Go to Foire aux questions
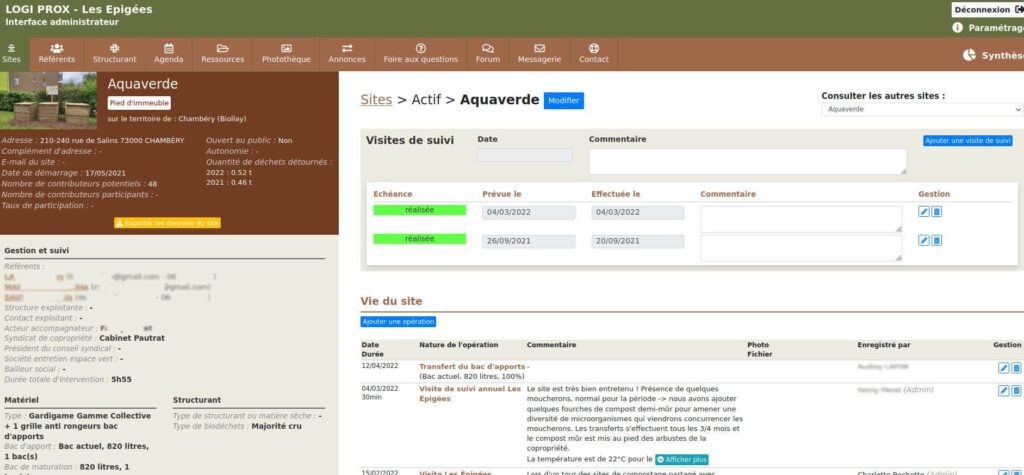The width and height of the screenshot is (1024, 475). tap(420, 53)
